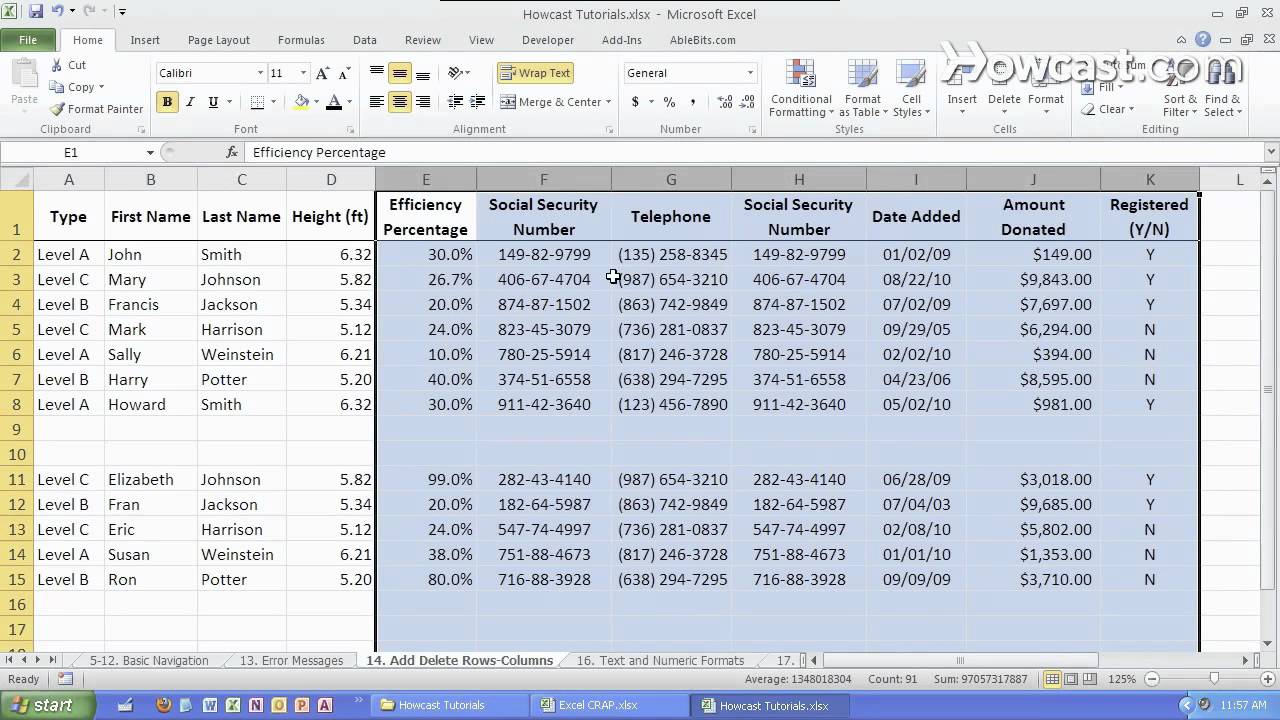Expand the Clear dropdown in Editing

point(1130,109)
